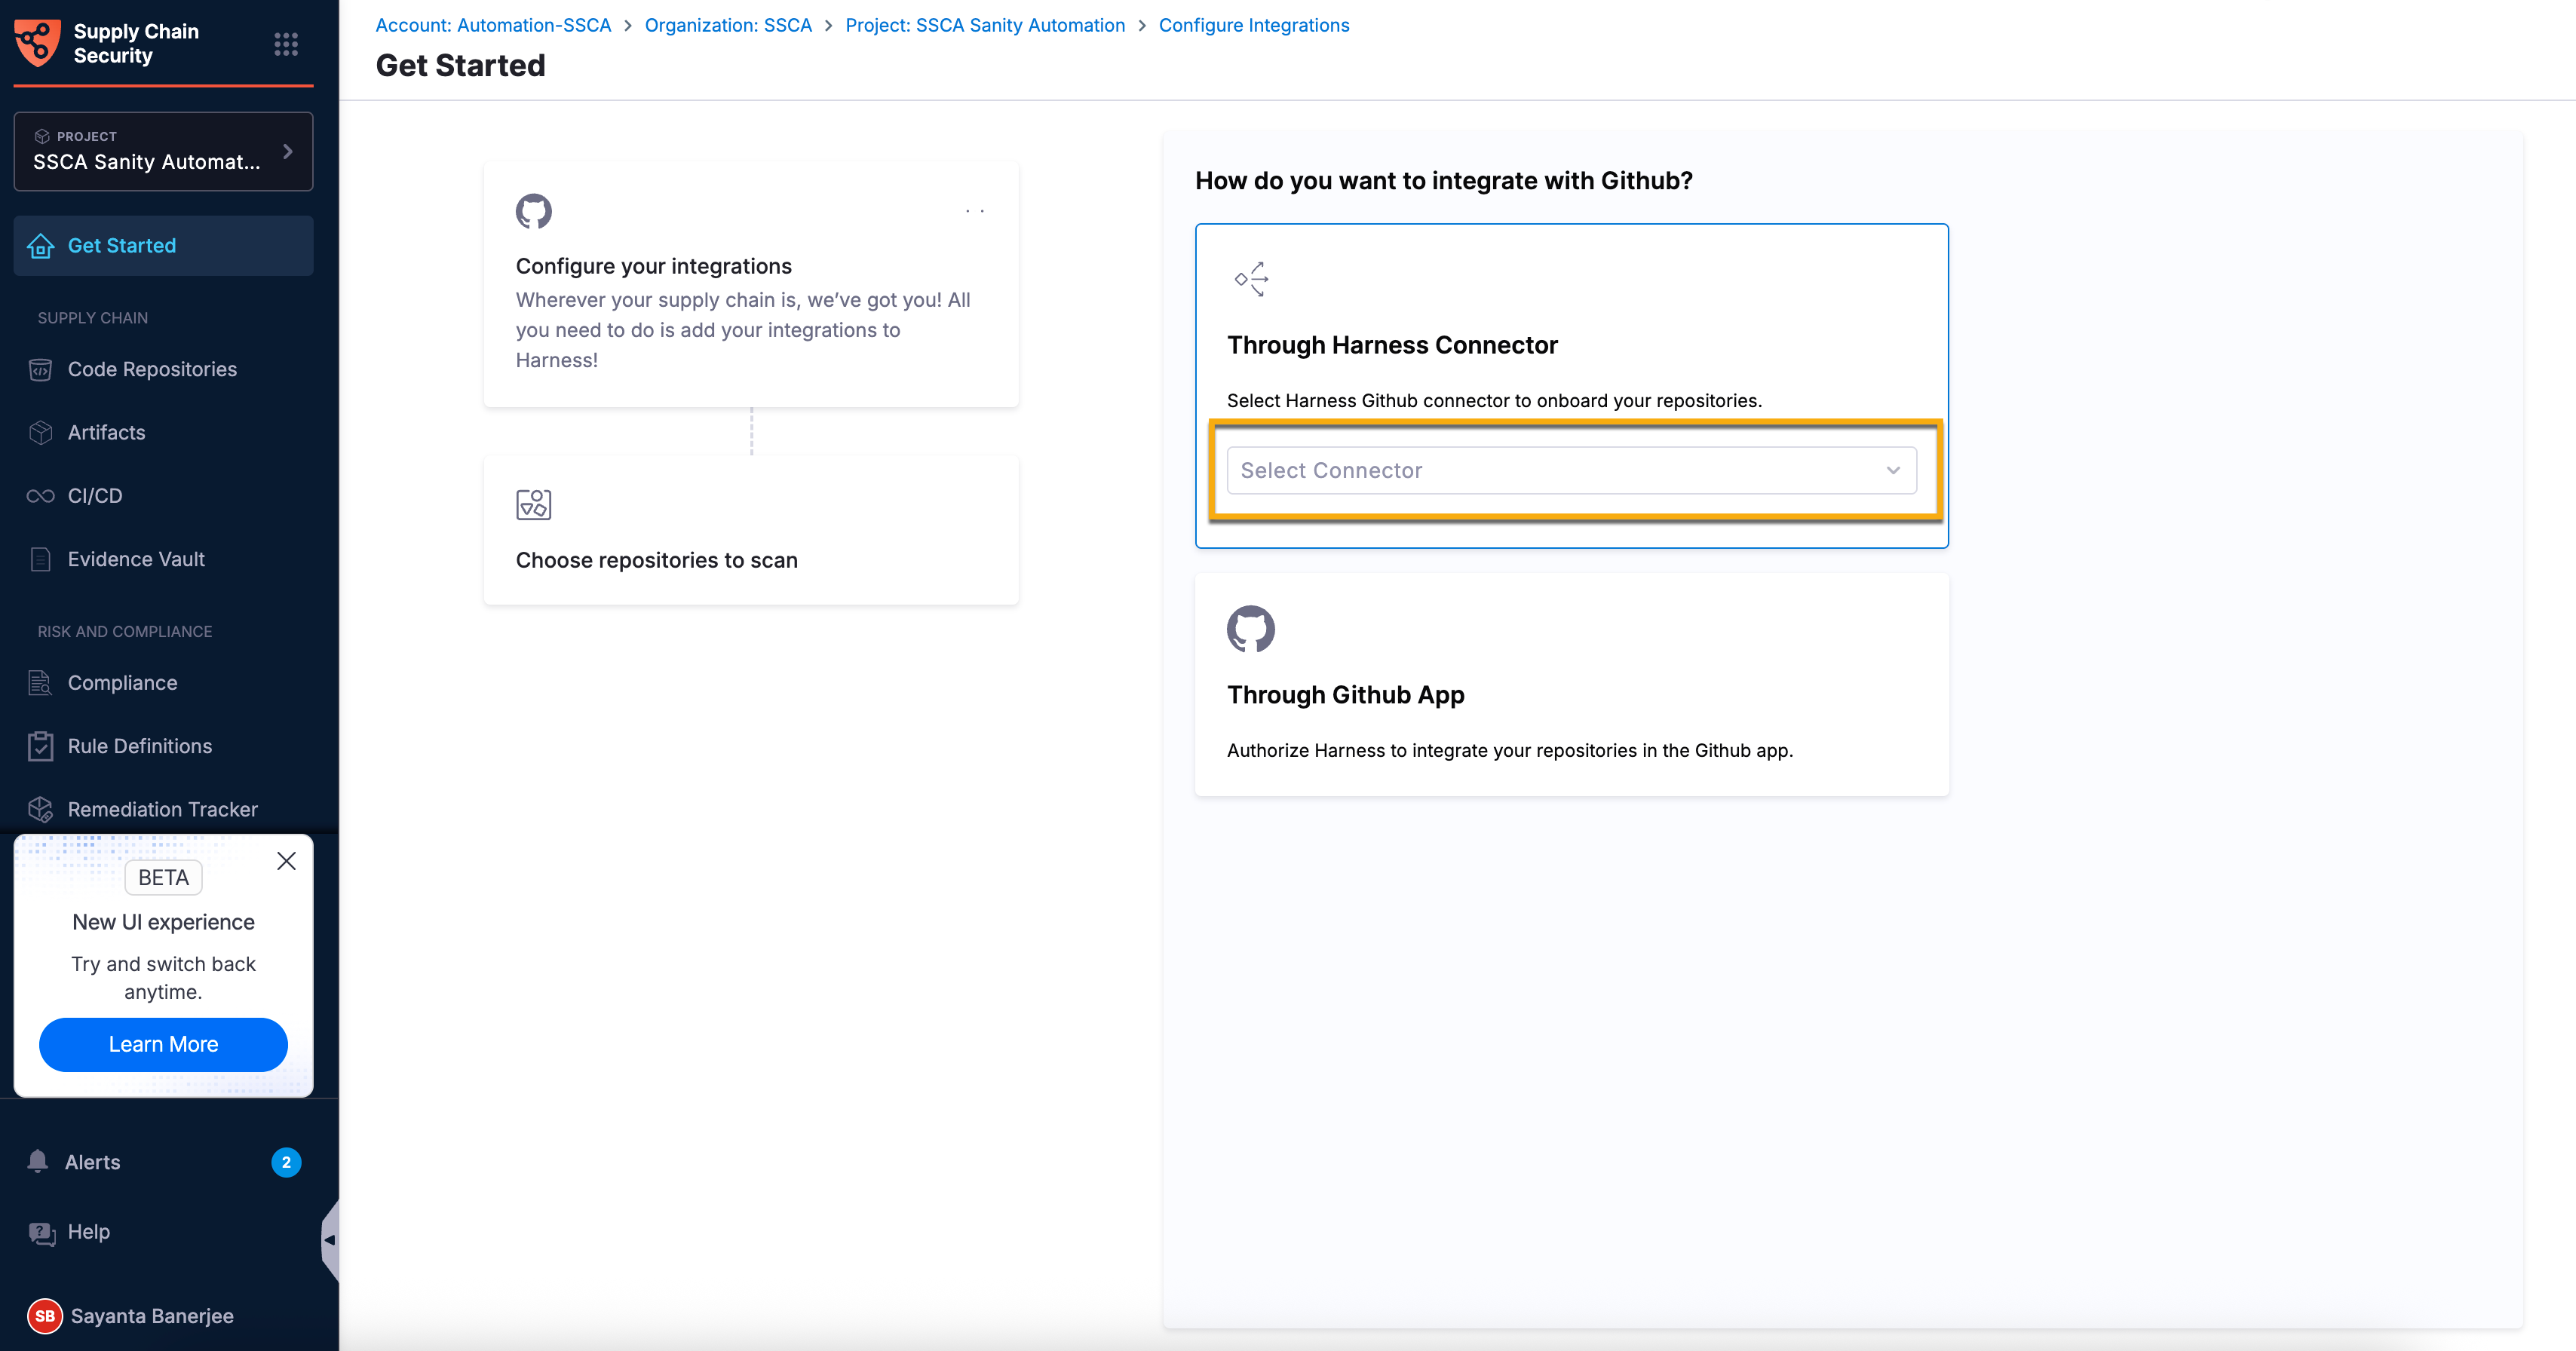This screenshot has width=2576, height=1351.
Task: Collapse the sidebar using the arrow handle
Action: 330,1240
